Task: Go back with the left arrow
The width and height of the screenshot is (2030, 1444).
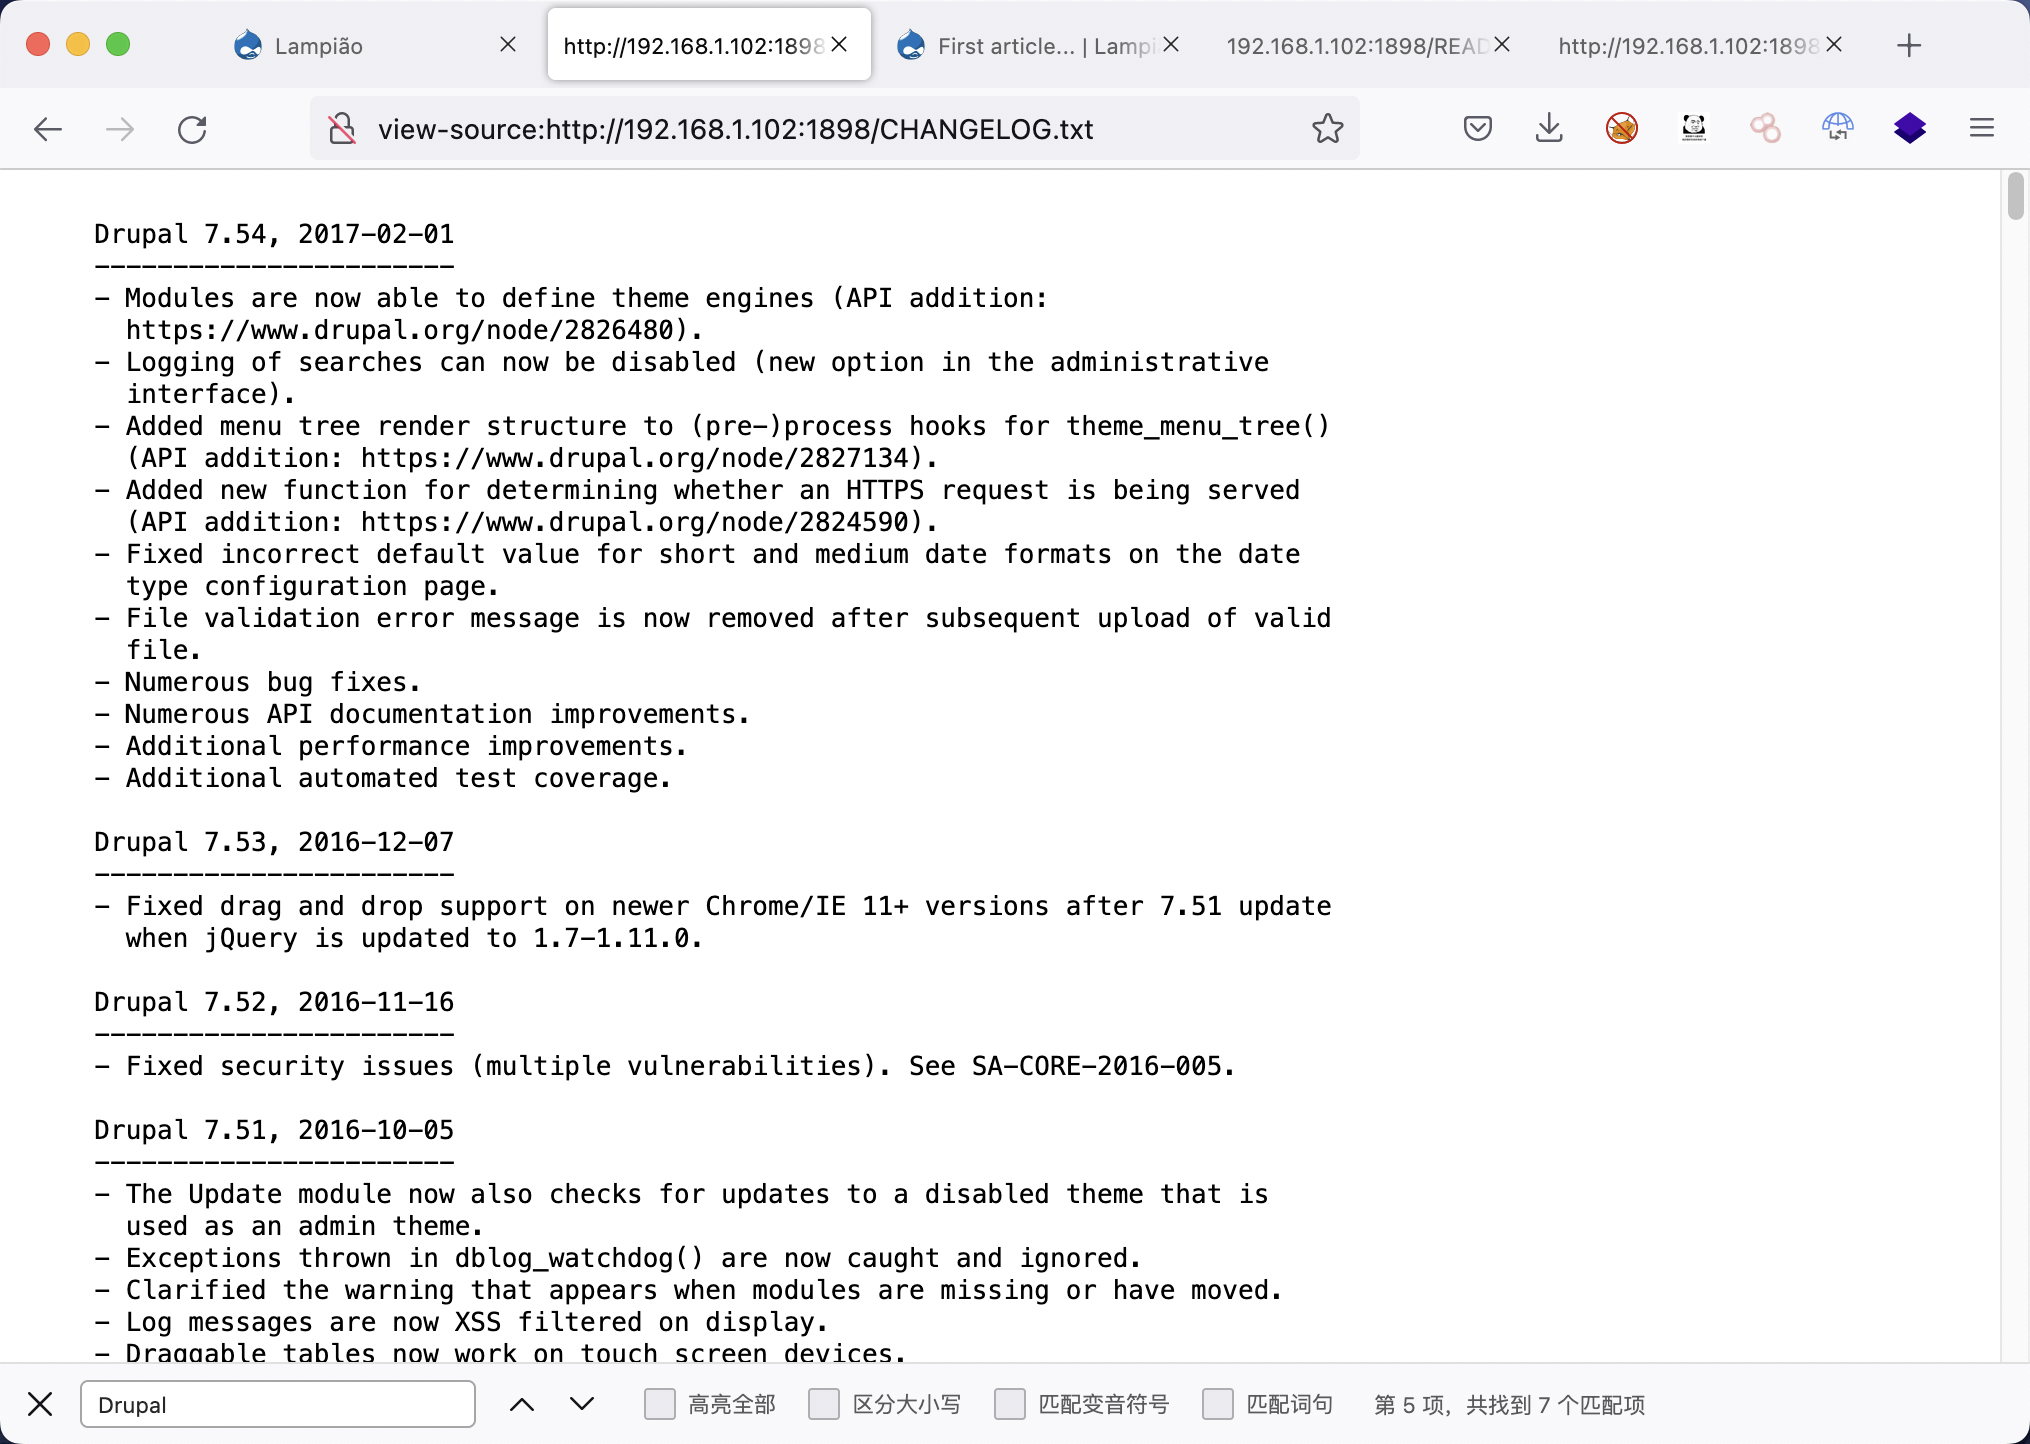Action: [x=48, y=129]
